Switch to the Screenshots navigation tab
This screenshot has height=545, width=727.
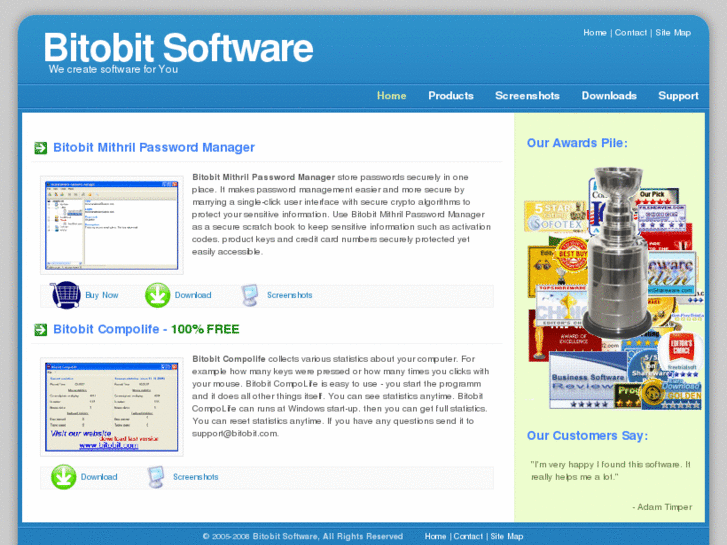pyautogui.click(x=527, y=96)
